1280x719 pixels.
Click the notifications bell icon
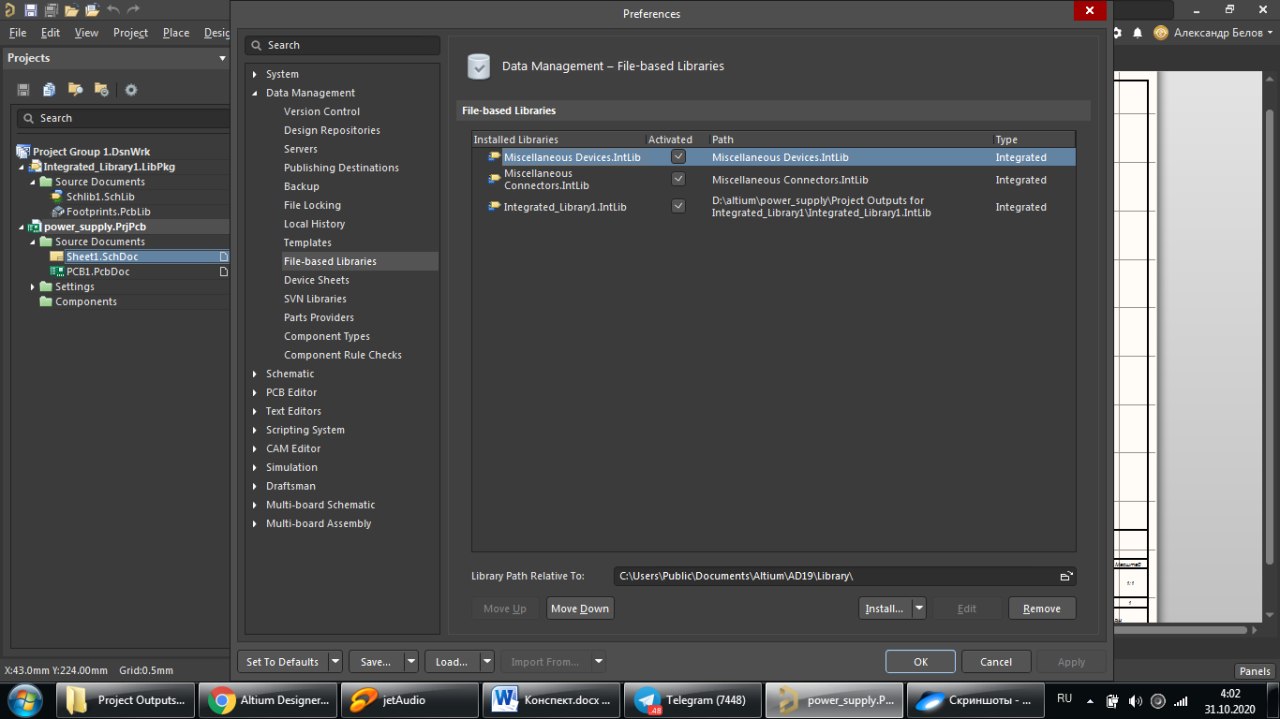(1138, 33)
